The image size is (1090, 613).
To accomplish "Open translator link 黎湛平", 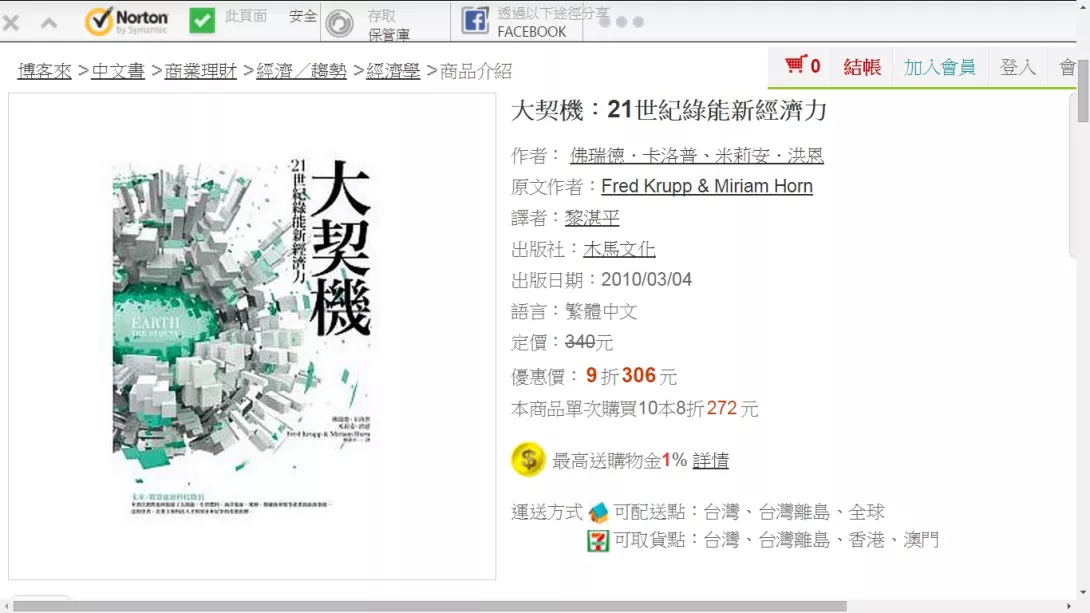I will [x=592, y=218].
